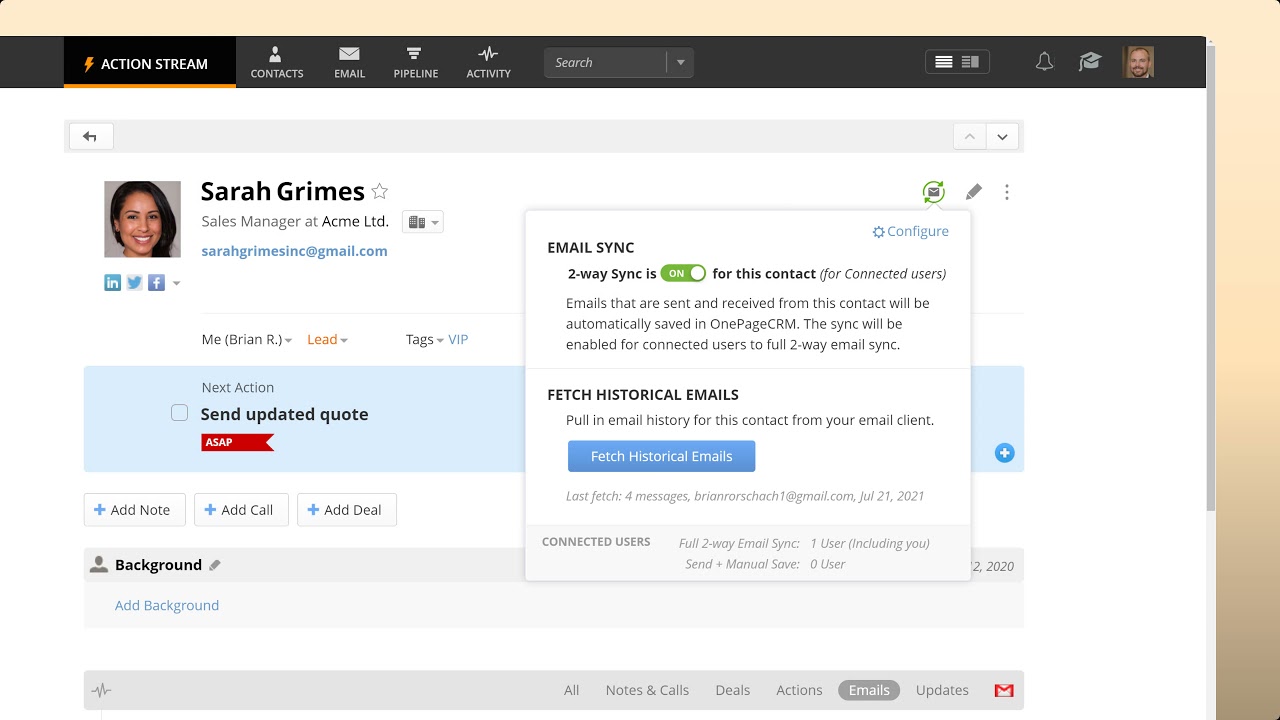Toggle 2-way Sync switch off

tap(683, 273)
